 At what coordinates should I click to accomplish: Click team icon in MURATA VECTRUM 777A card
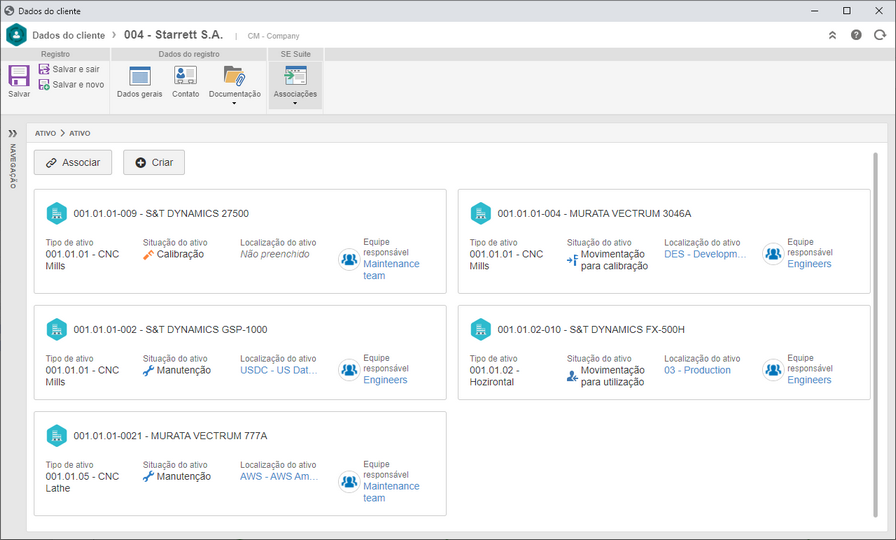click(349, 482)
